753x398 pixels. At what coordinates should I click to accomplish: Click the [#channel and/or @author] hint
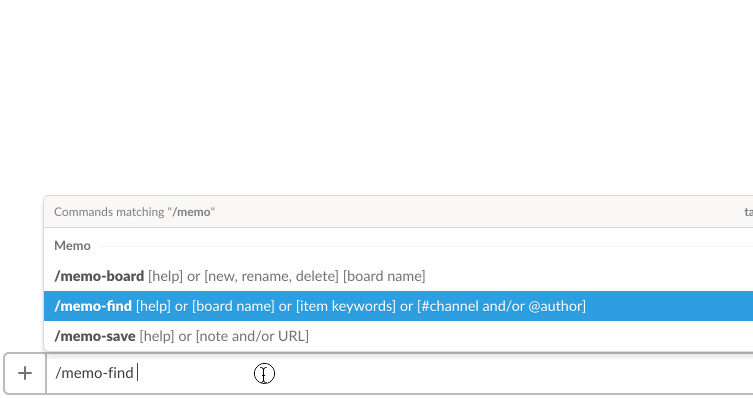point(501,306)
